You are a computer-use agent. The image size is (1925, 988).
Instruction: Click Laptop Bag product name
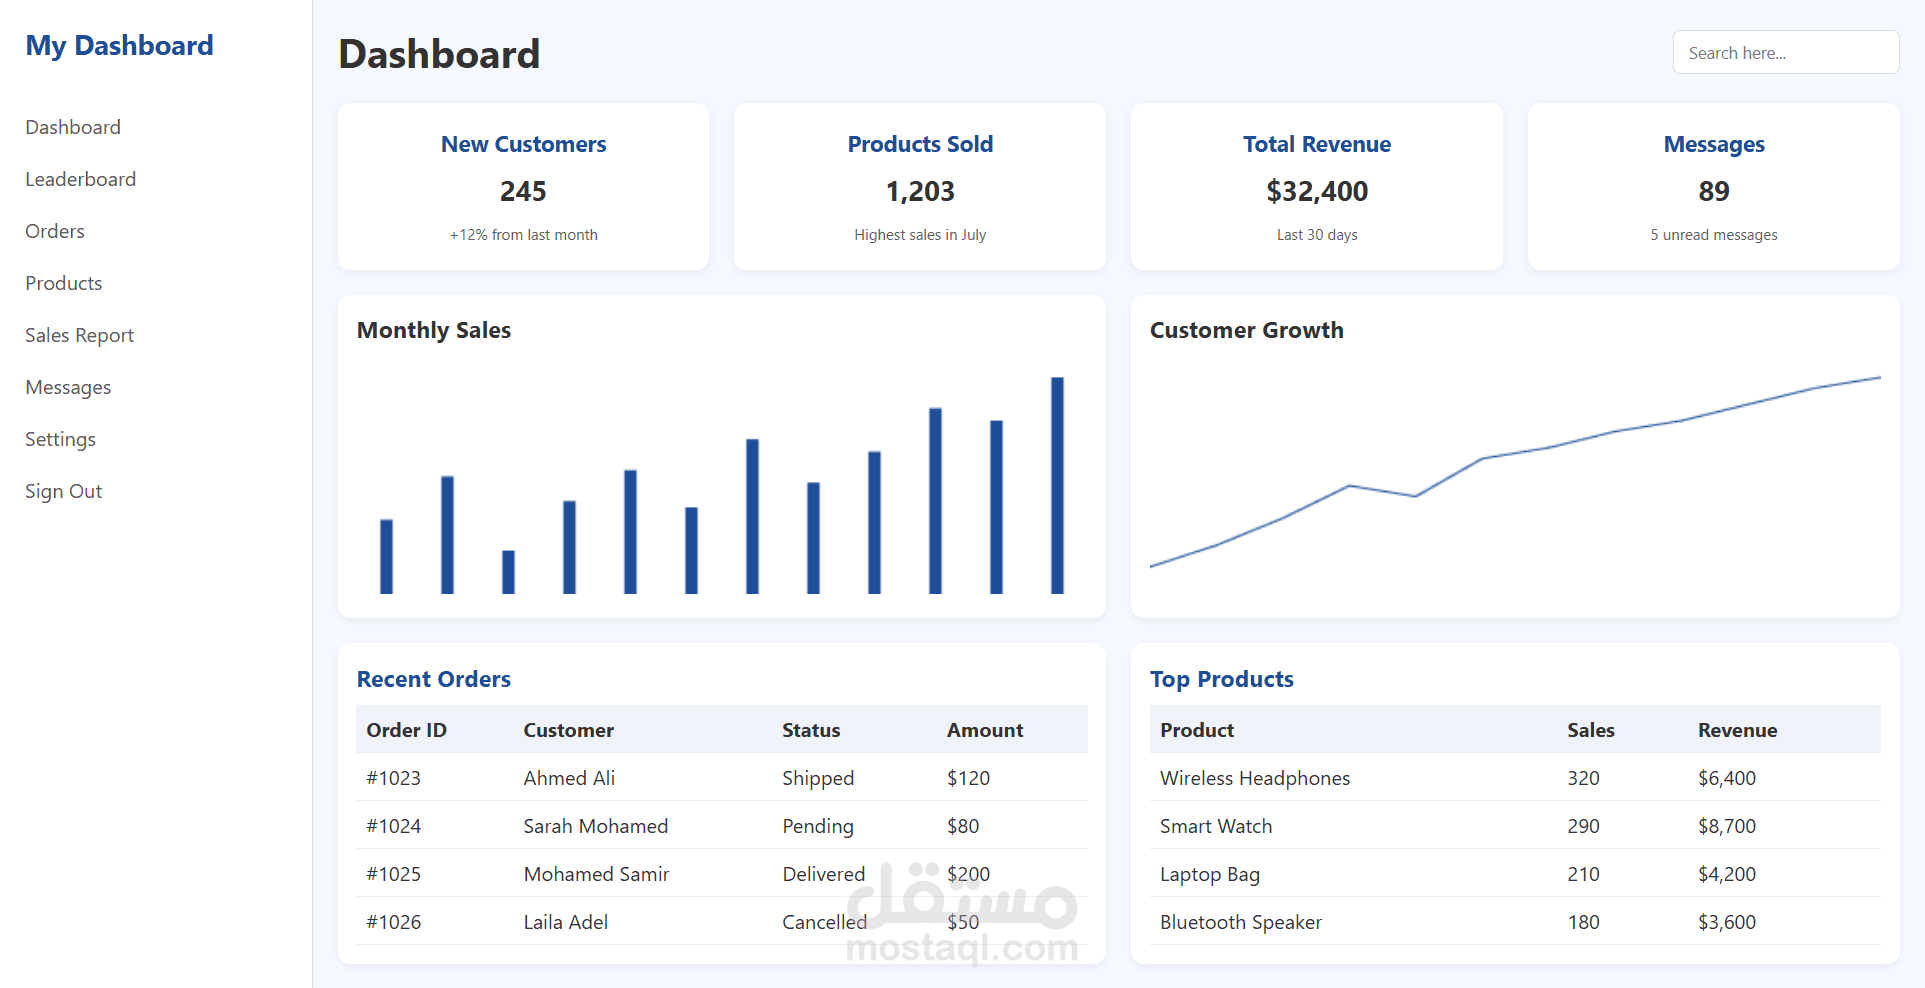[1210, 874]
